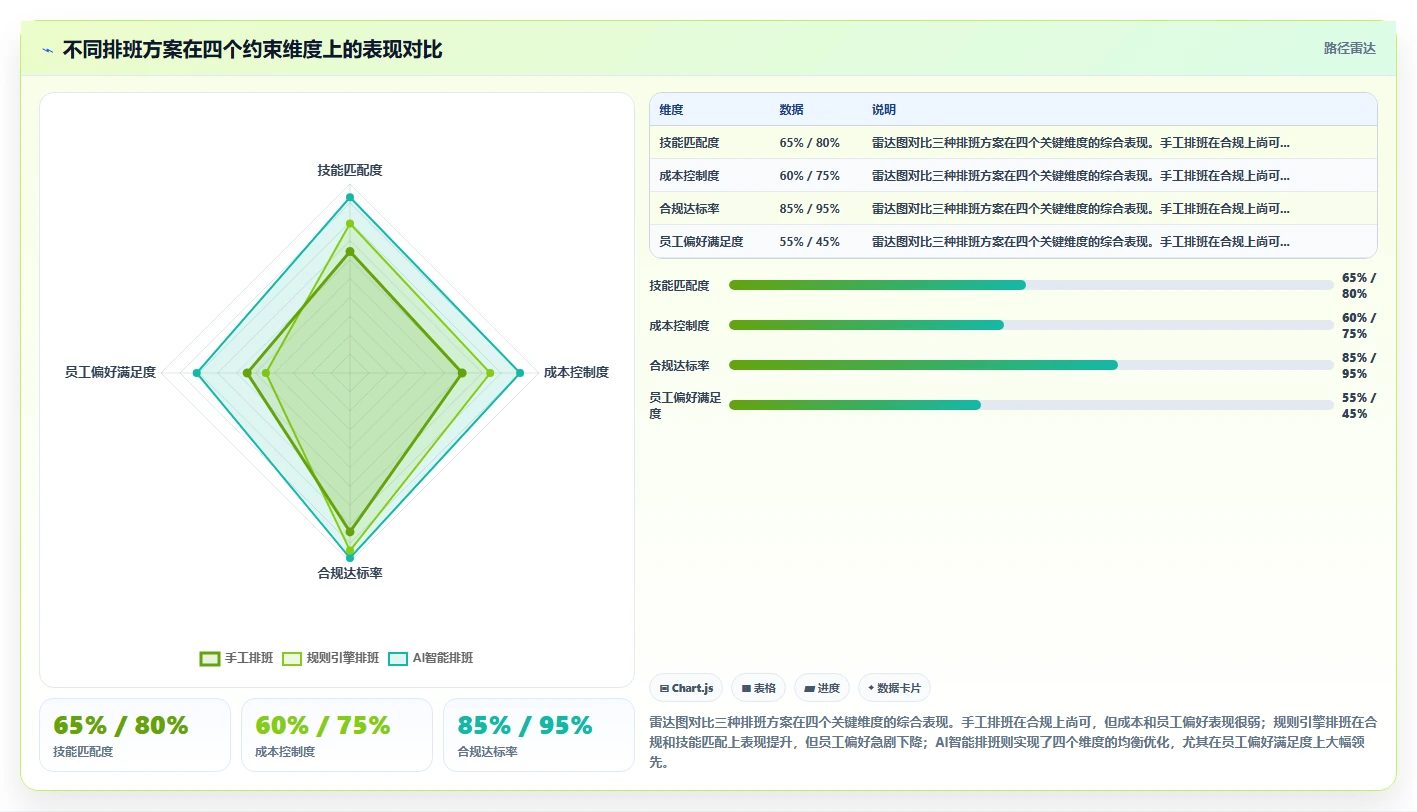Click the 合规达标率 label beside its progress bar

click(x=679, y=366)
